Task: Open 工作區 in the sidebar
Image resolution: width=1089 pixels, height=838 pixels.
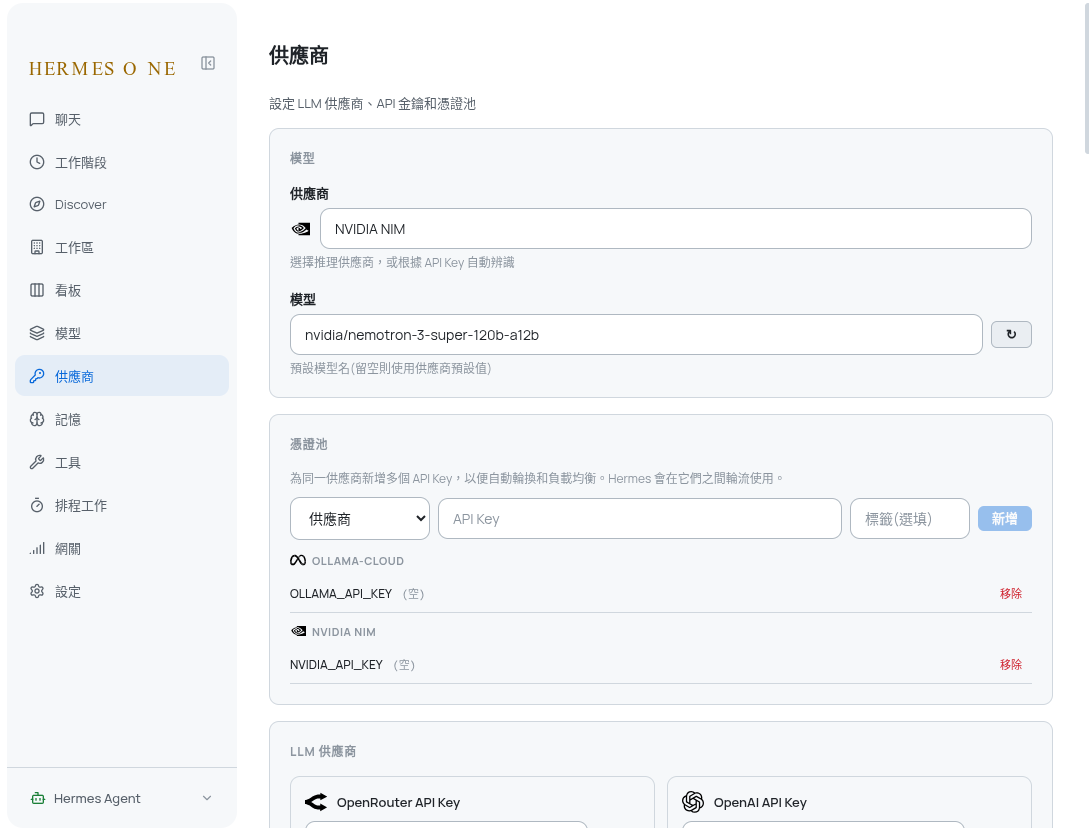Action: point(122,247)
